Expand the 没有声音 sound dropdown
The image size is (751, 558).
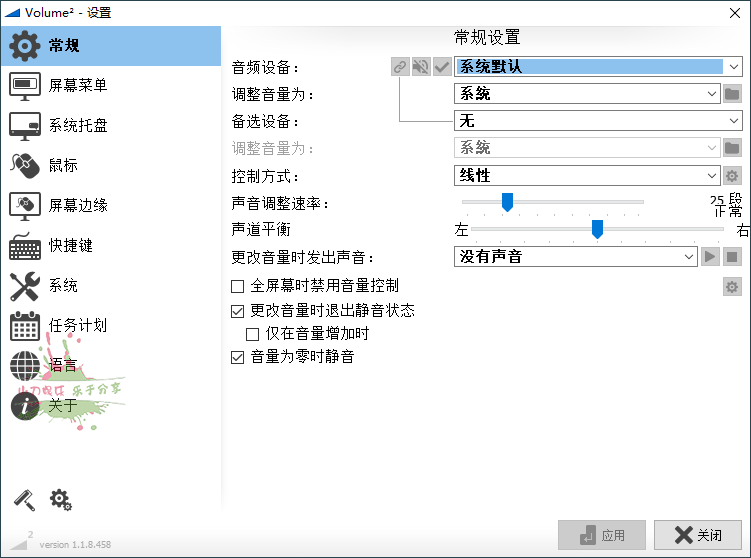[688, 257]
